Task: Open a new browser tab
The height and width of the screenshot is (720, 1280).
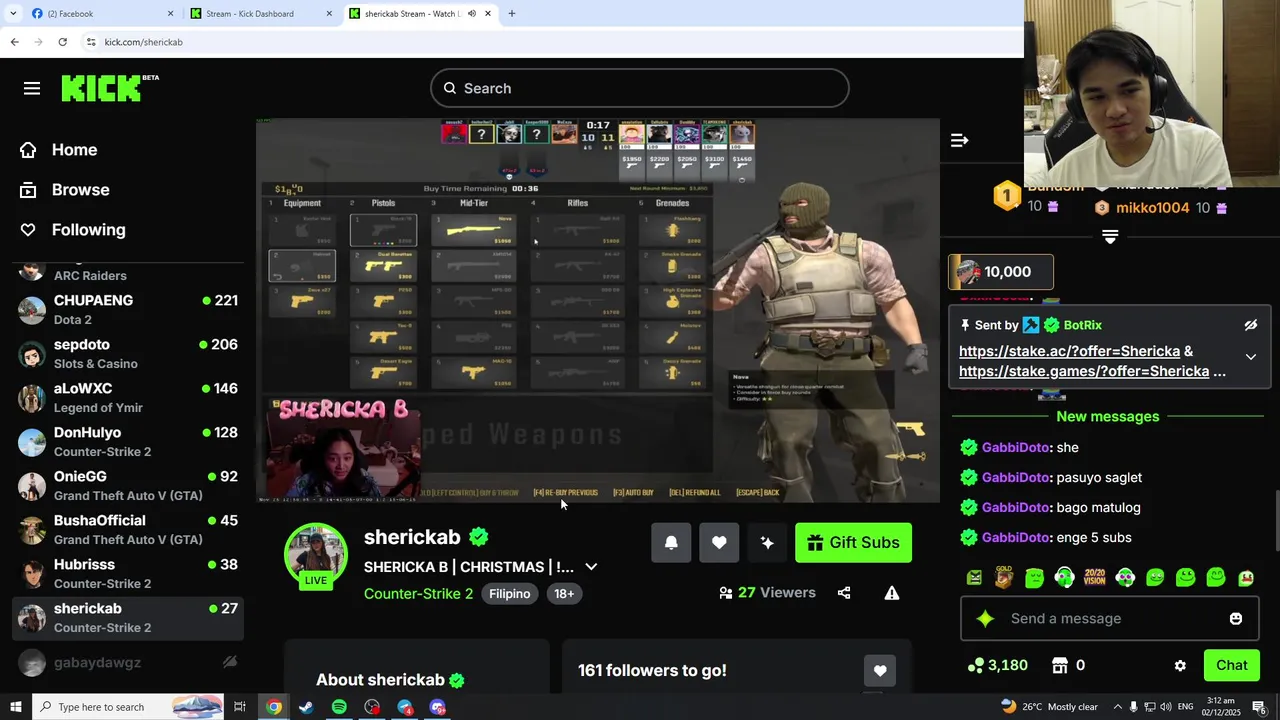Action: tap(512, 14)
